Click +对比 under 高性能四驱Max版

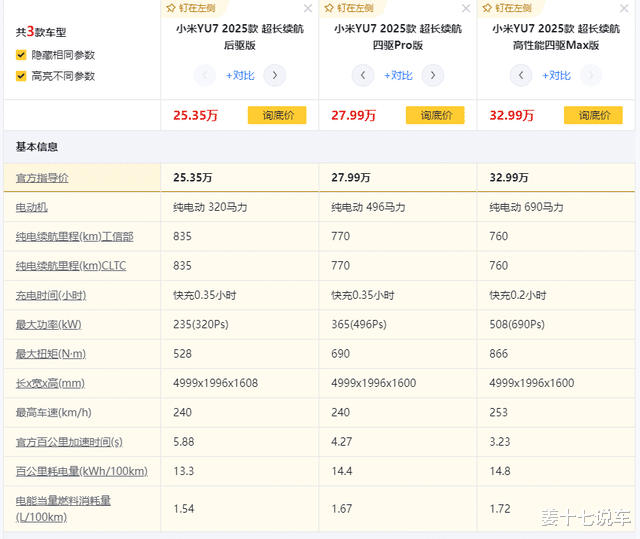556,75
